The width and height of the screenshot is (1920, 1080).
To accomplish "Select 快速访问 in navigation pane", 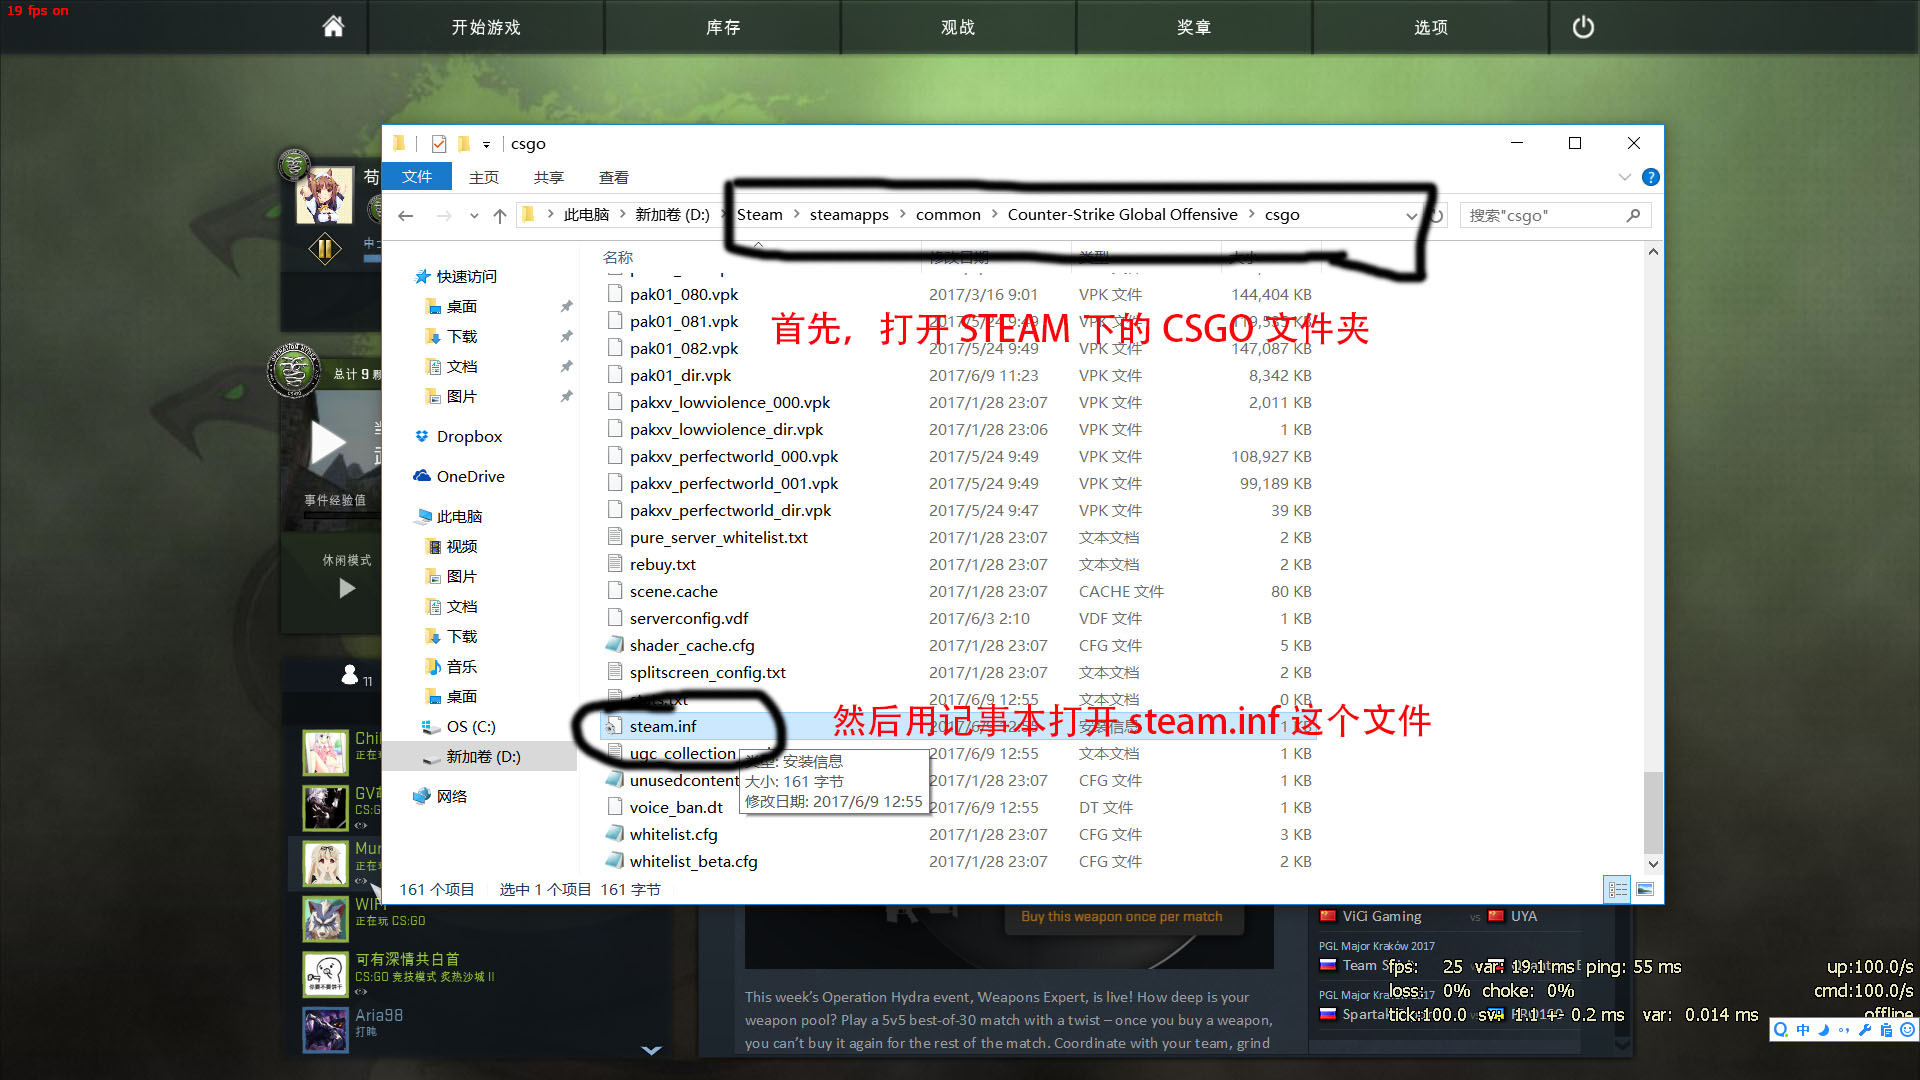I will [x=466, y=277].
